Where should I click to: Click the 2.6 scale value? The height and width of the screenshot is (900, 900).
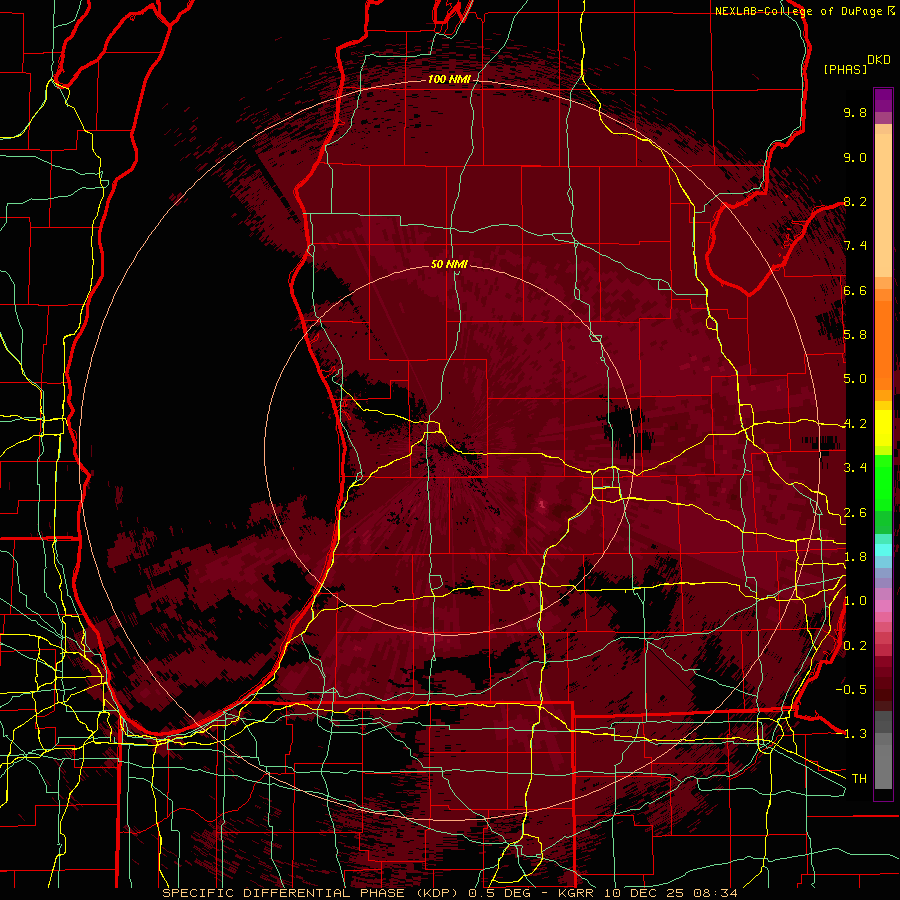click(855, 513)
